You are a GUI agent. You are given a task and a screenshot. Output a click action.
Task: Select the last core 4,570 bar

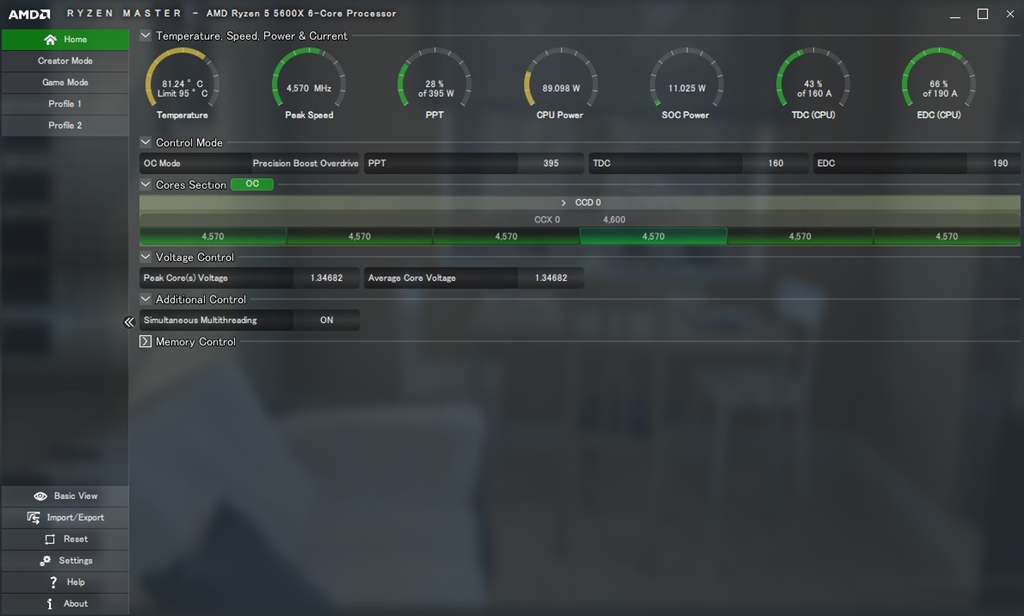947,236
